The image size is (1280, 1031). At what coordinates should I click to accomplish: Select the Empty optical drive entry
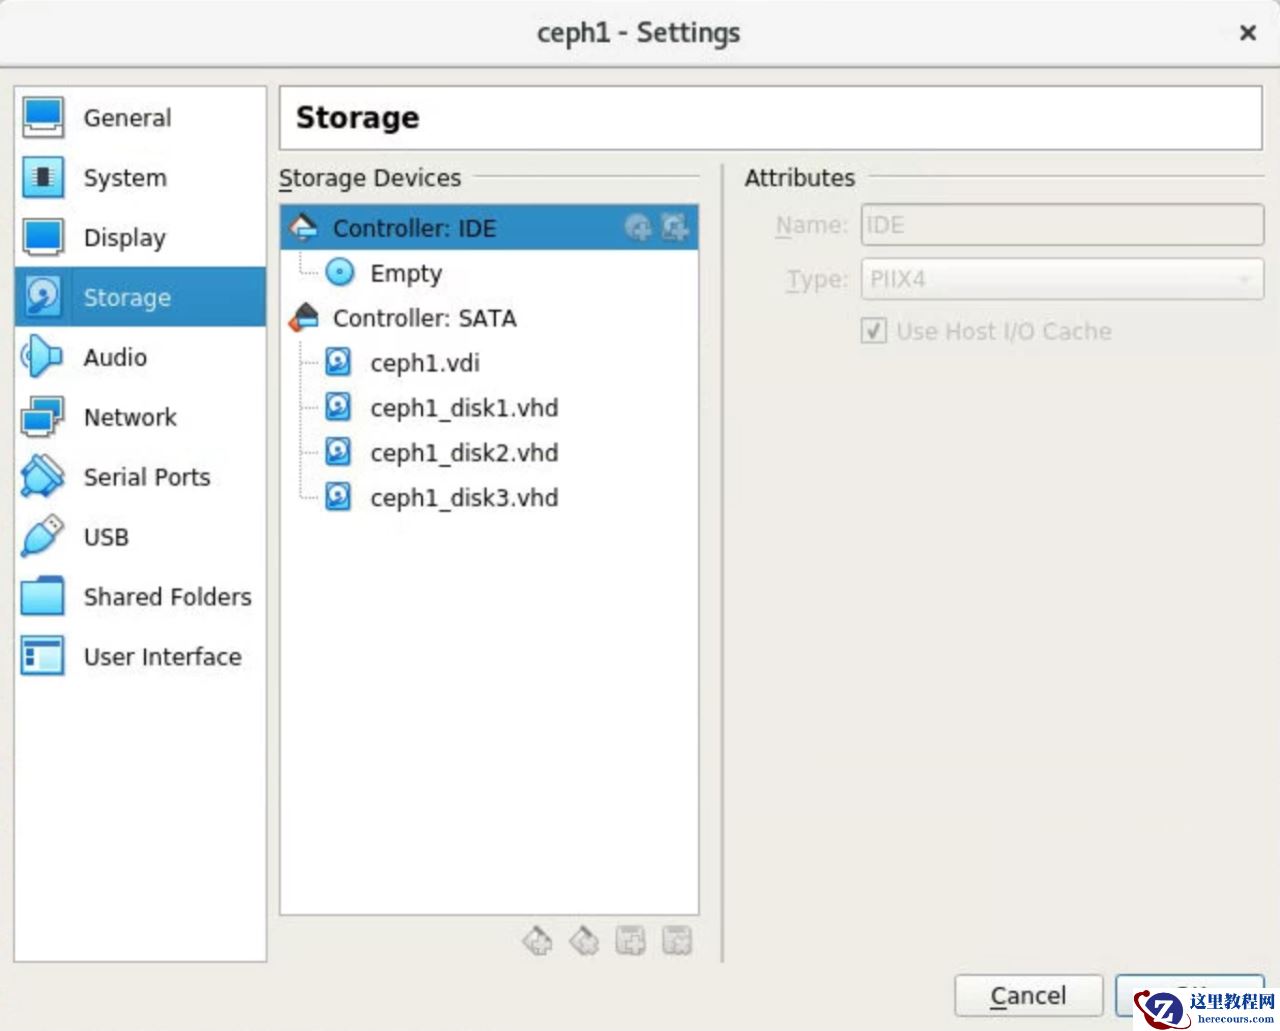tap(489, 273)
